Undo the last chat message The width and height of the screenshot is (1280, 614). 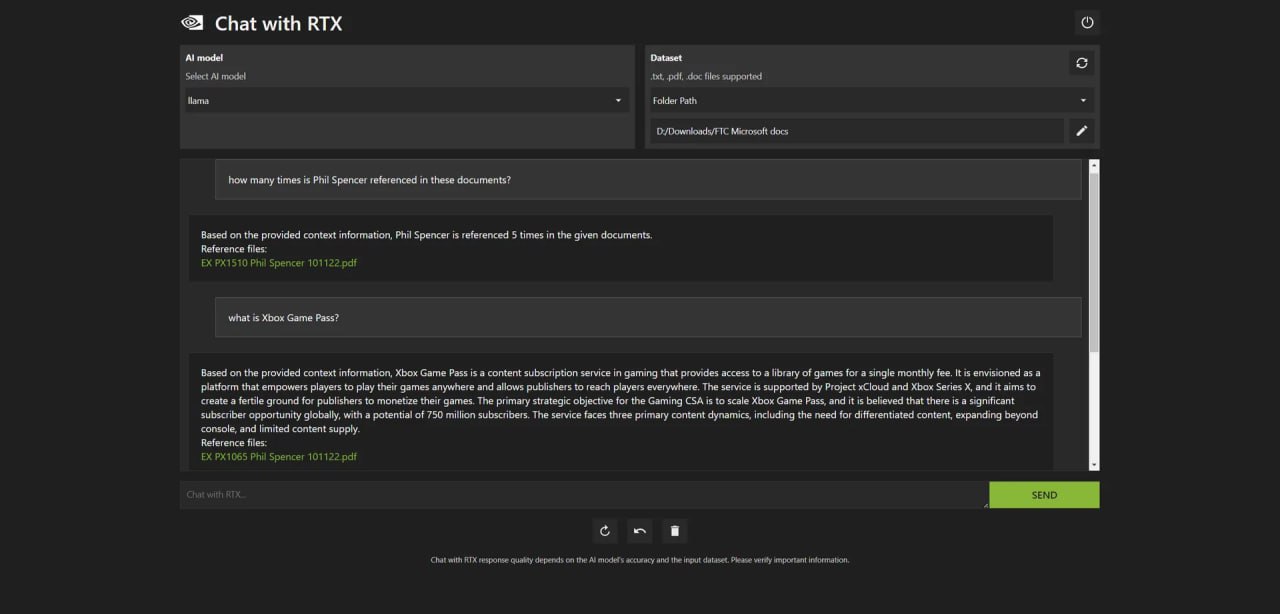pos(640,531)
